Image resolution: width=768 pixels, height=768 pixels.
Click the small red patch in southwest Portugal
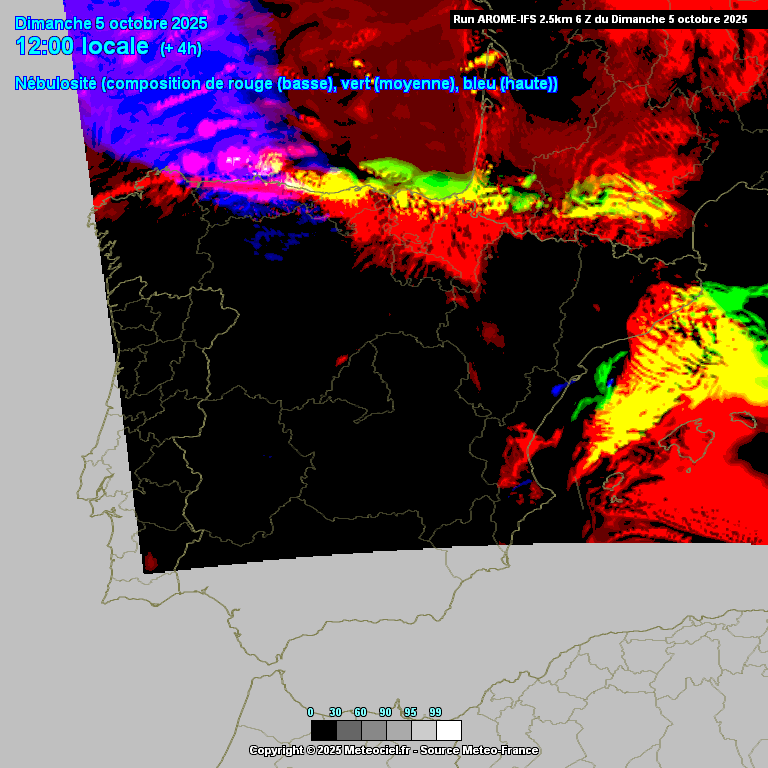click(151, 561)
